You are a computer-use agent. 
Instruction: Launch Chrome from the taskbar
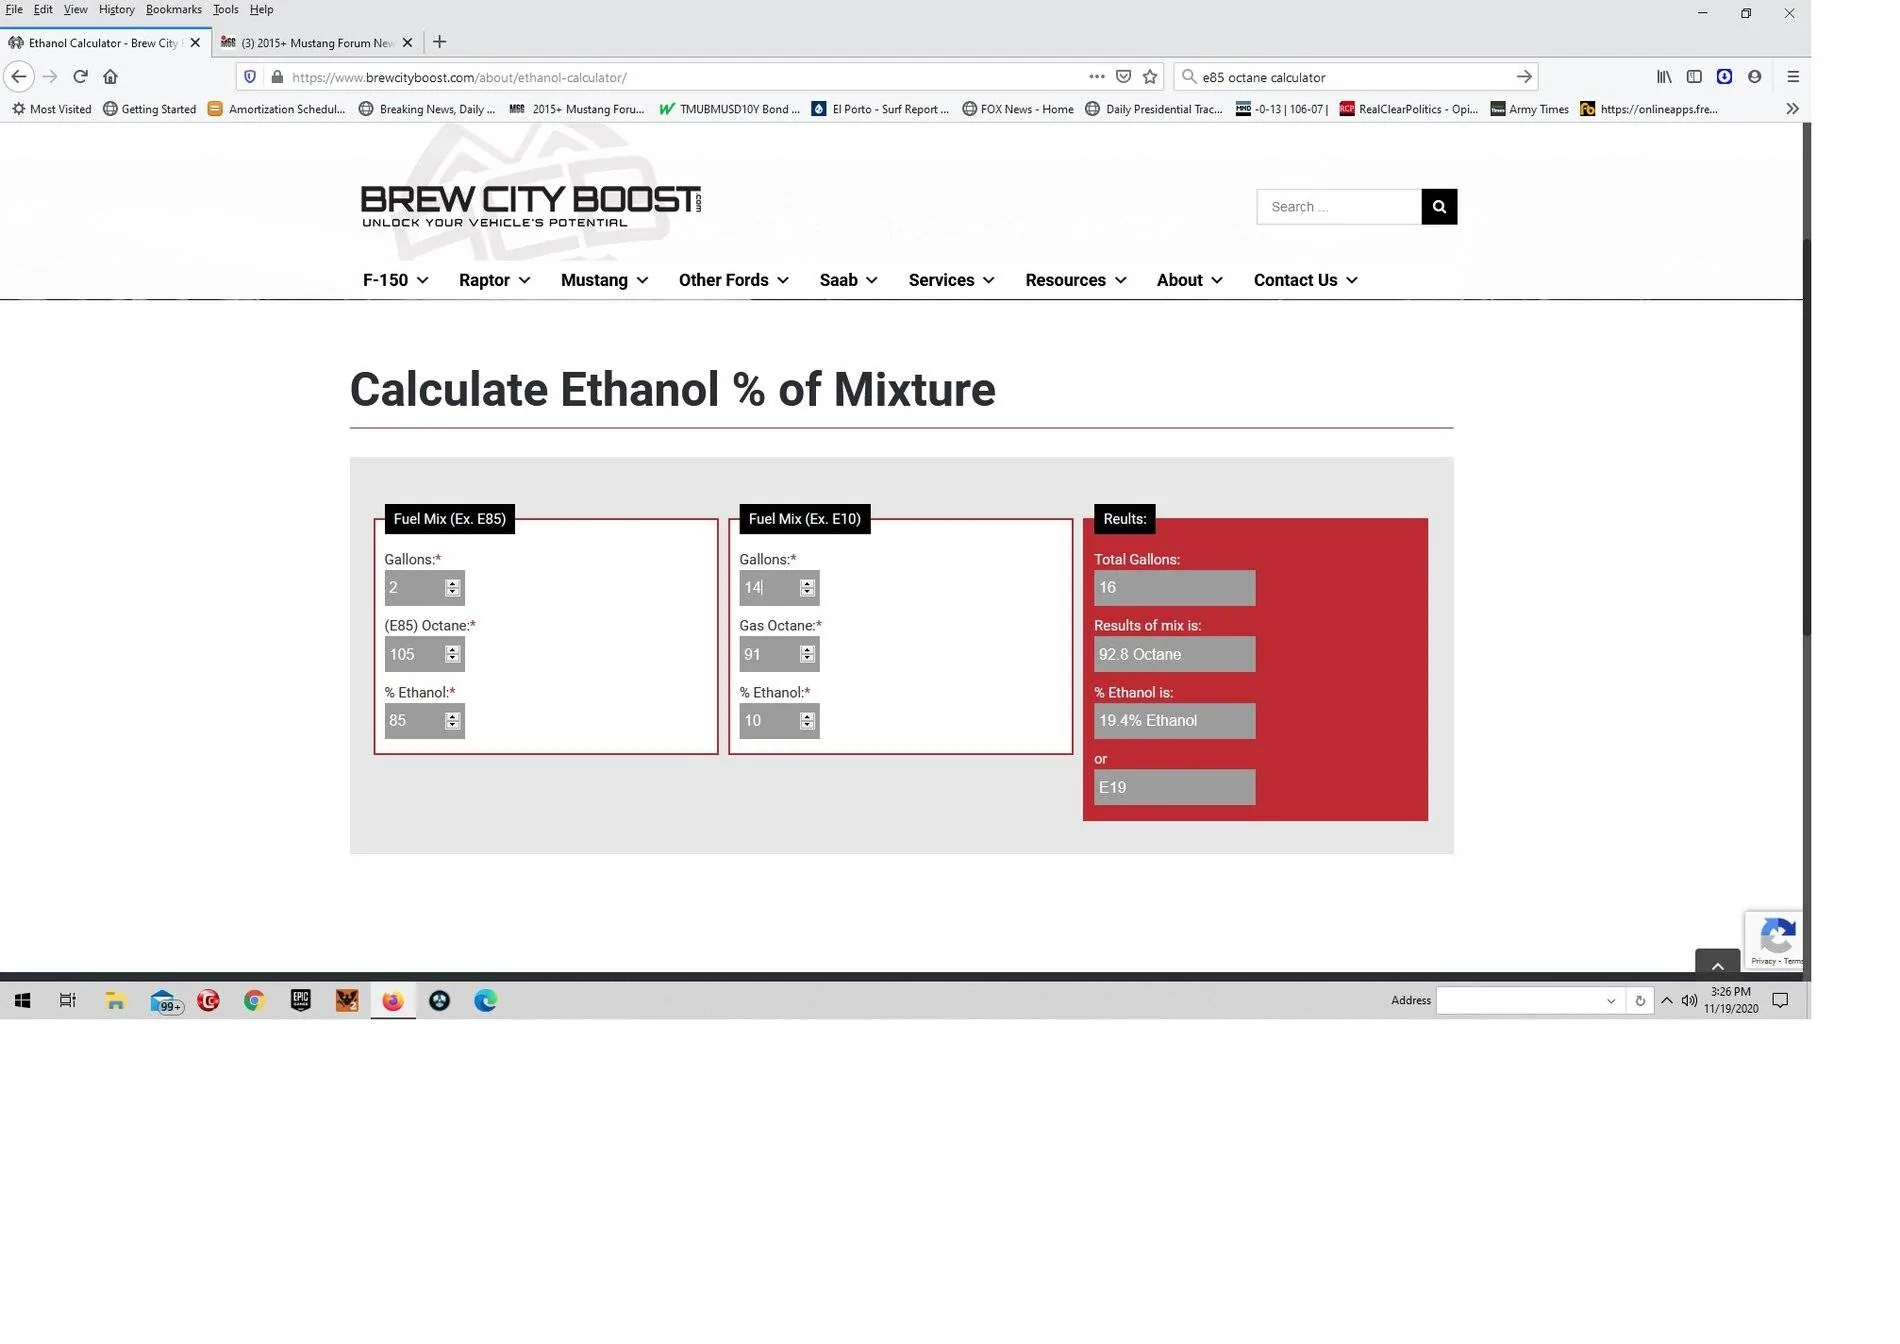(254, 1001)
